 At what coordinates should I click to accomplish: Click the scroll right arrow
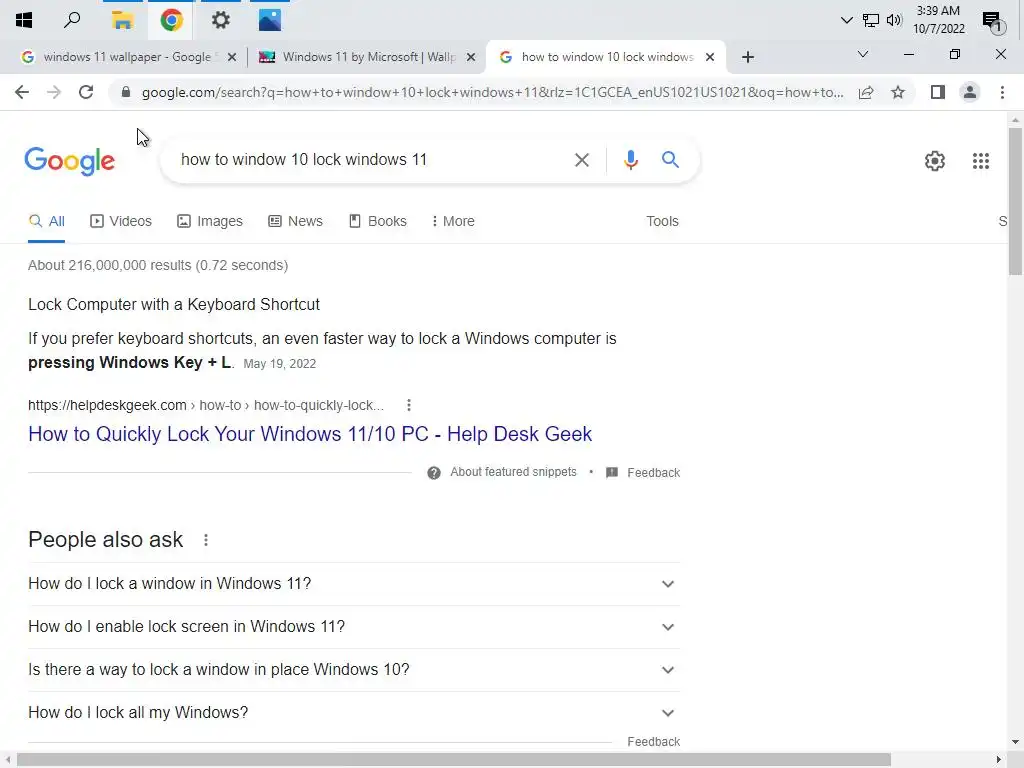pyautogui.click(x=999, y=760)
